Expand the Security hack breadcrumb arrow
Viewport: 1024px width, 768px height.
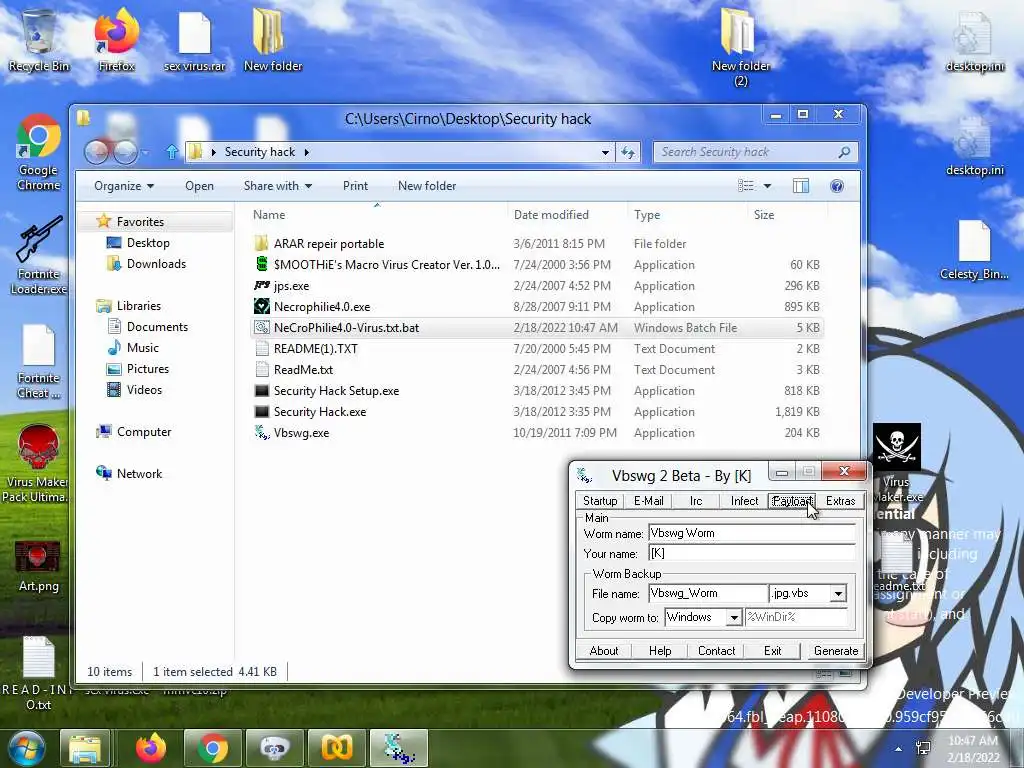[306, 152]
